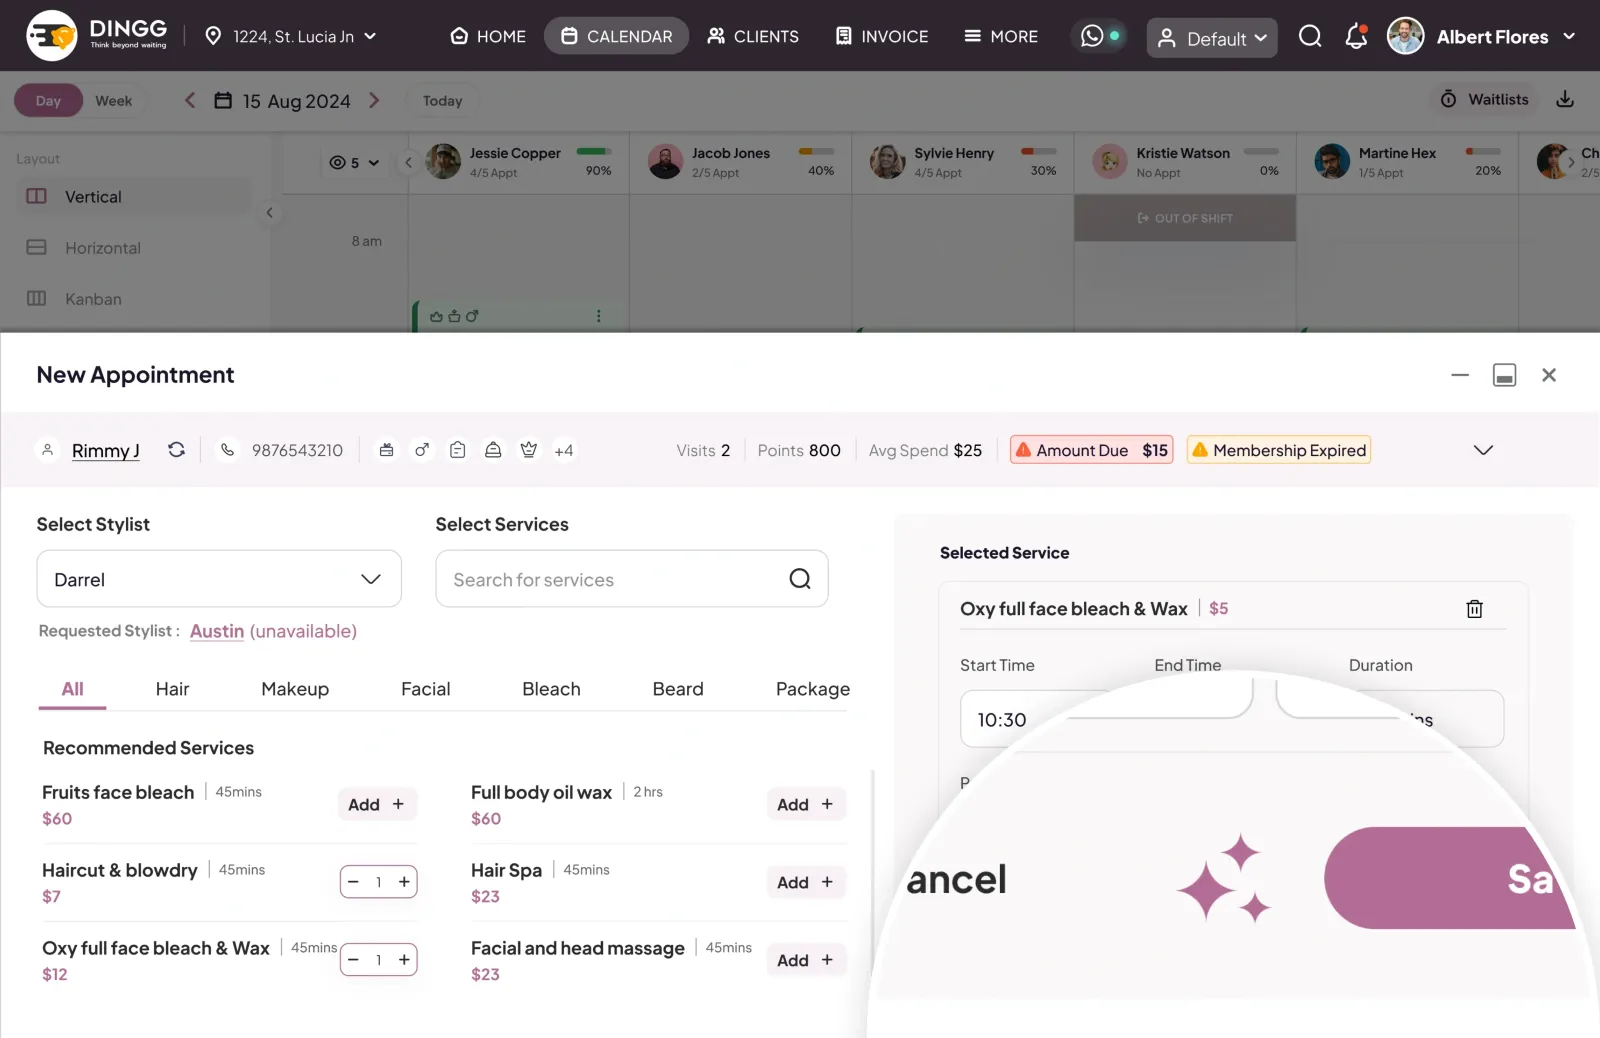
Task: Decrease Oxy full face bleach & Wax quantity
Action: [353, 960]
